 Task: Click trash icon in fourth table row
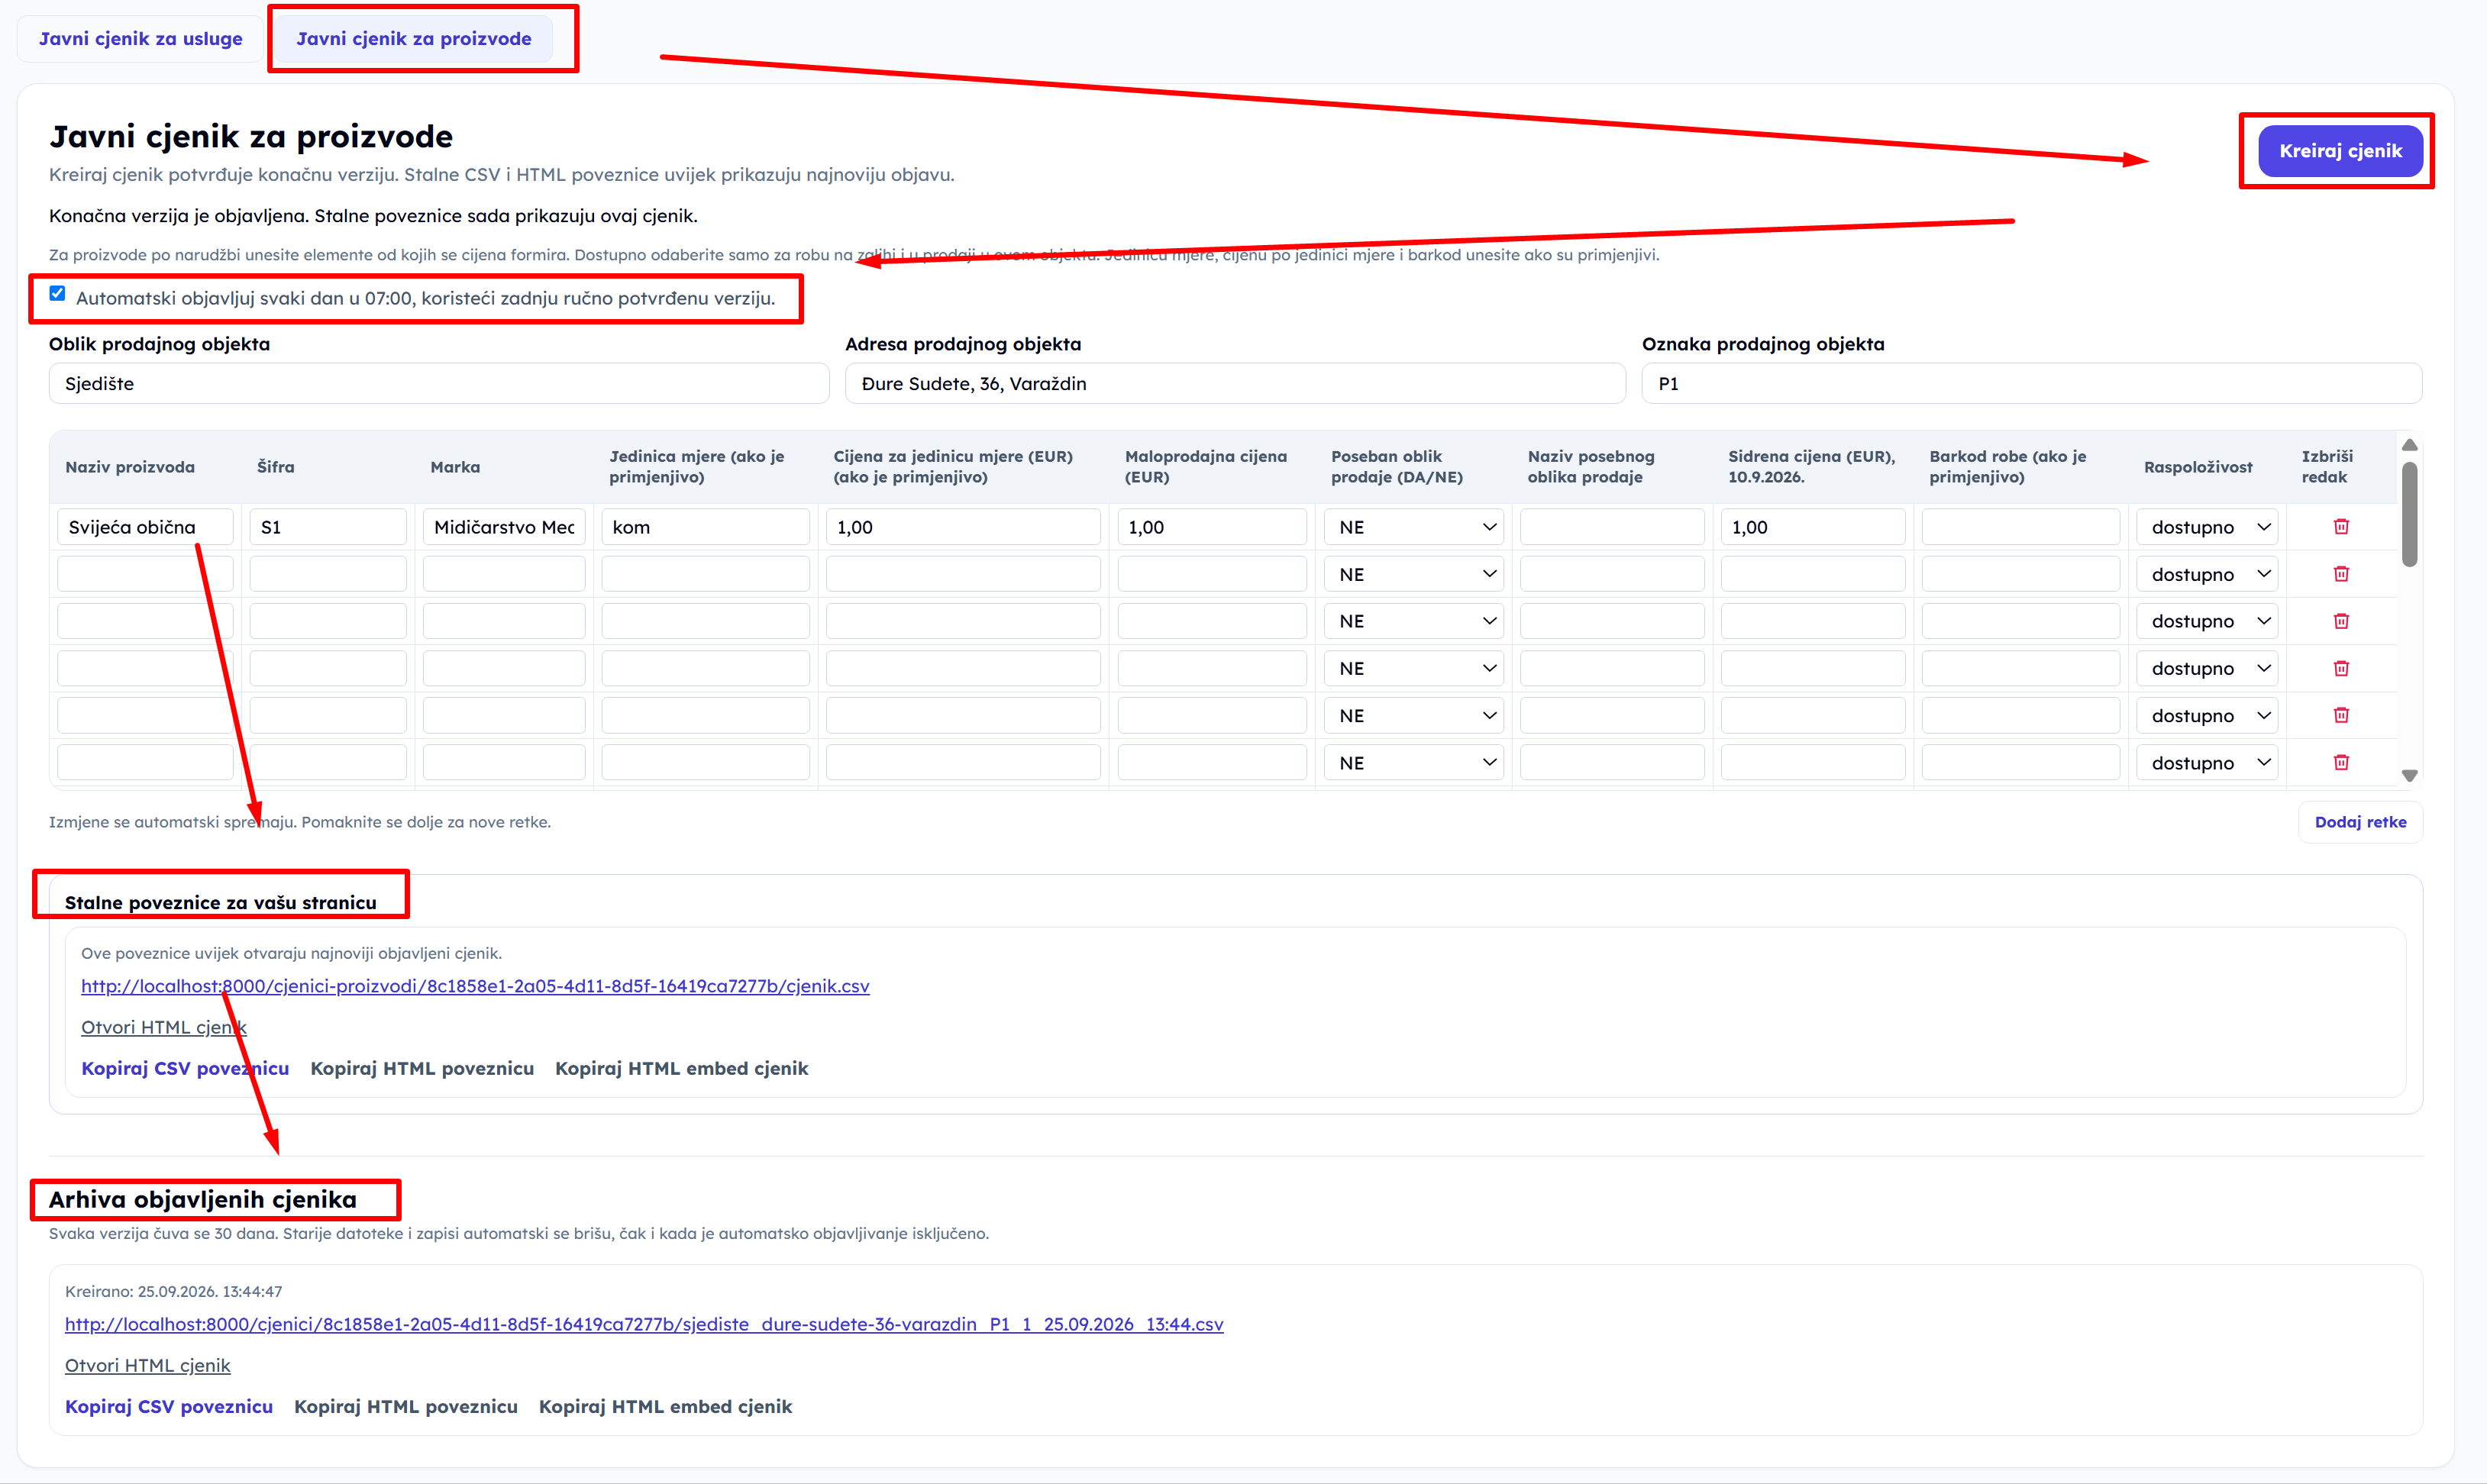click(x=2341, y=668)
